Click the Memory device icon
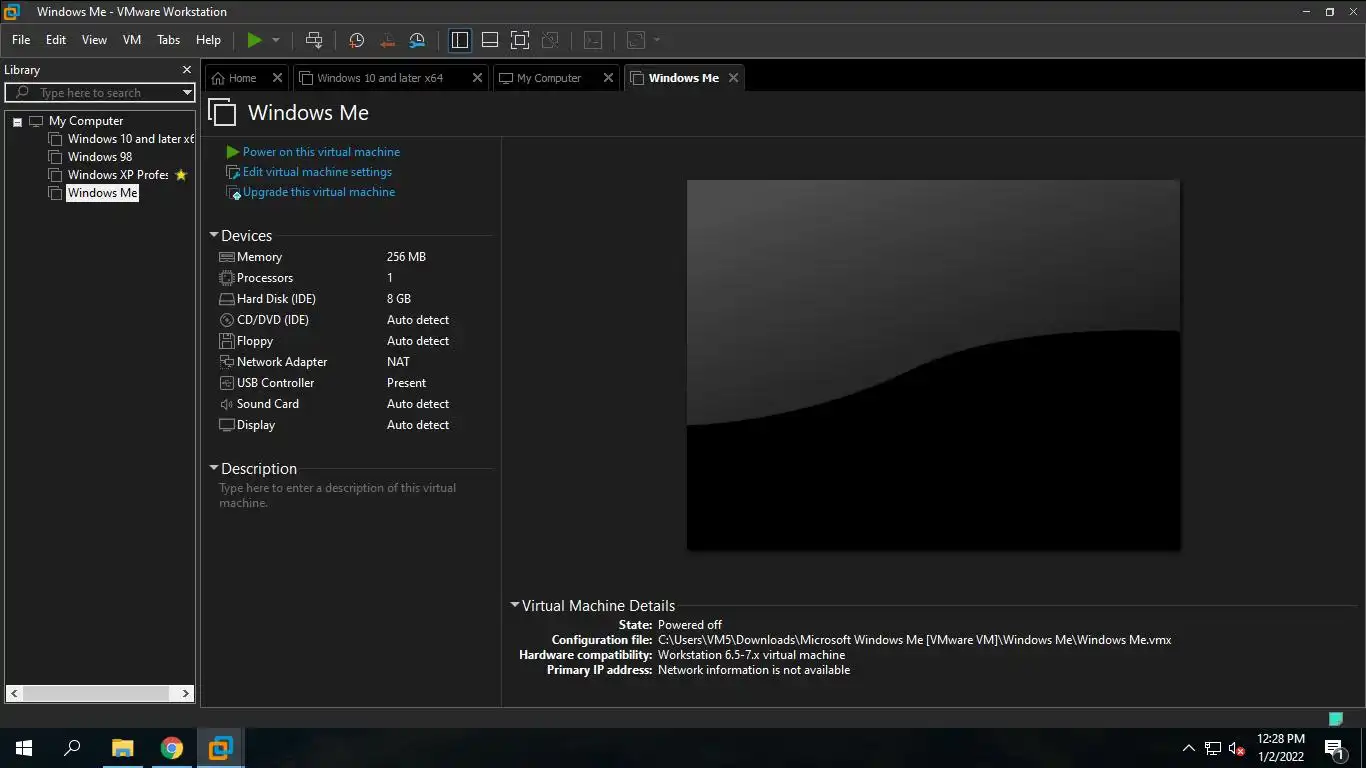1366x768 pixels. (x=227, y=257)
